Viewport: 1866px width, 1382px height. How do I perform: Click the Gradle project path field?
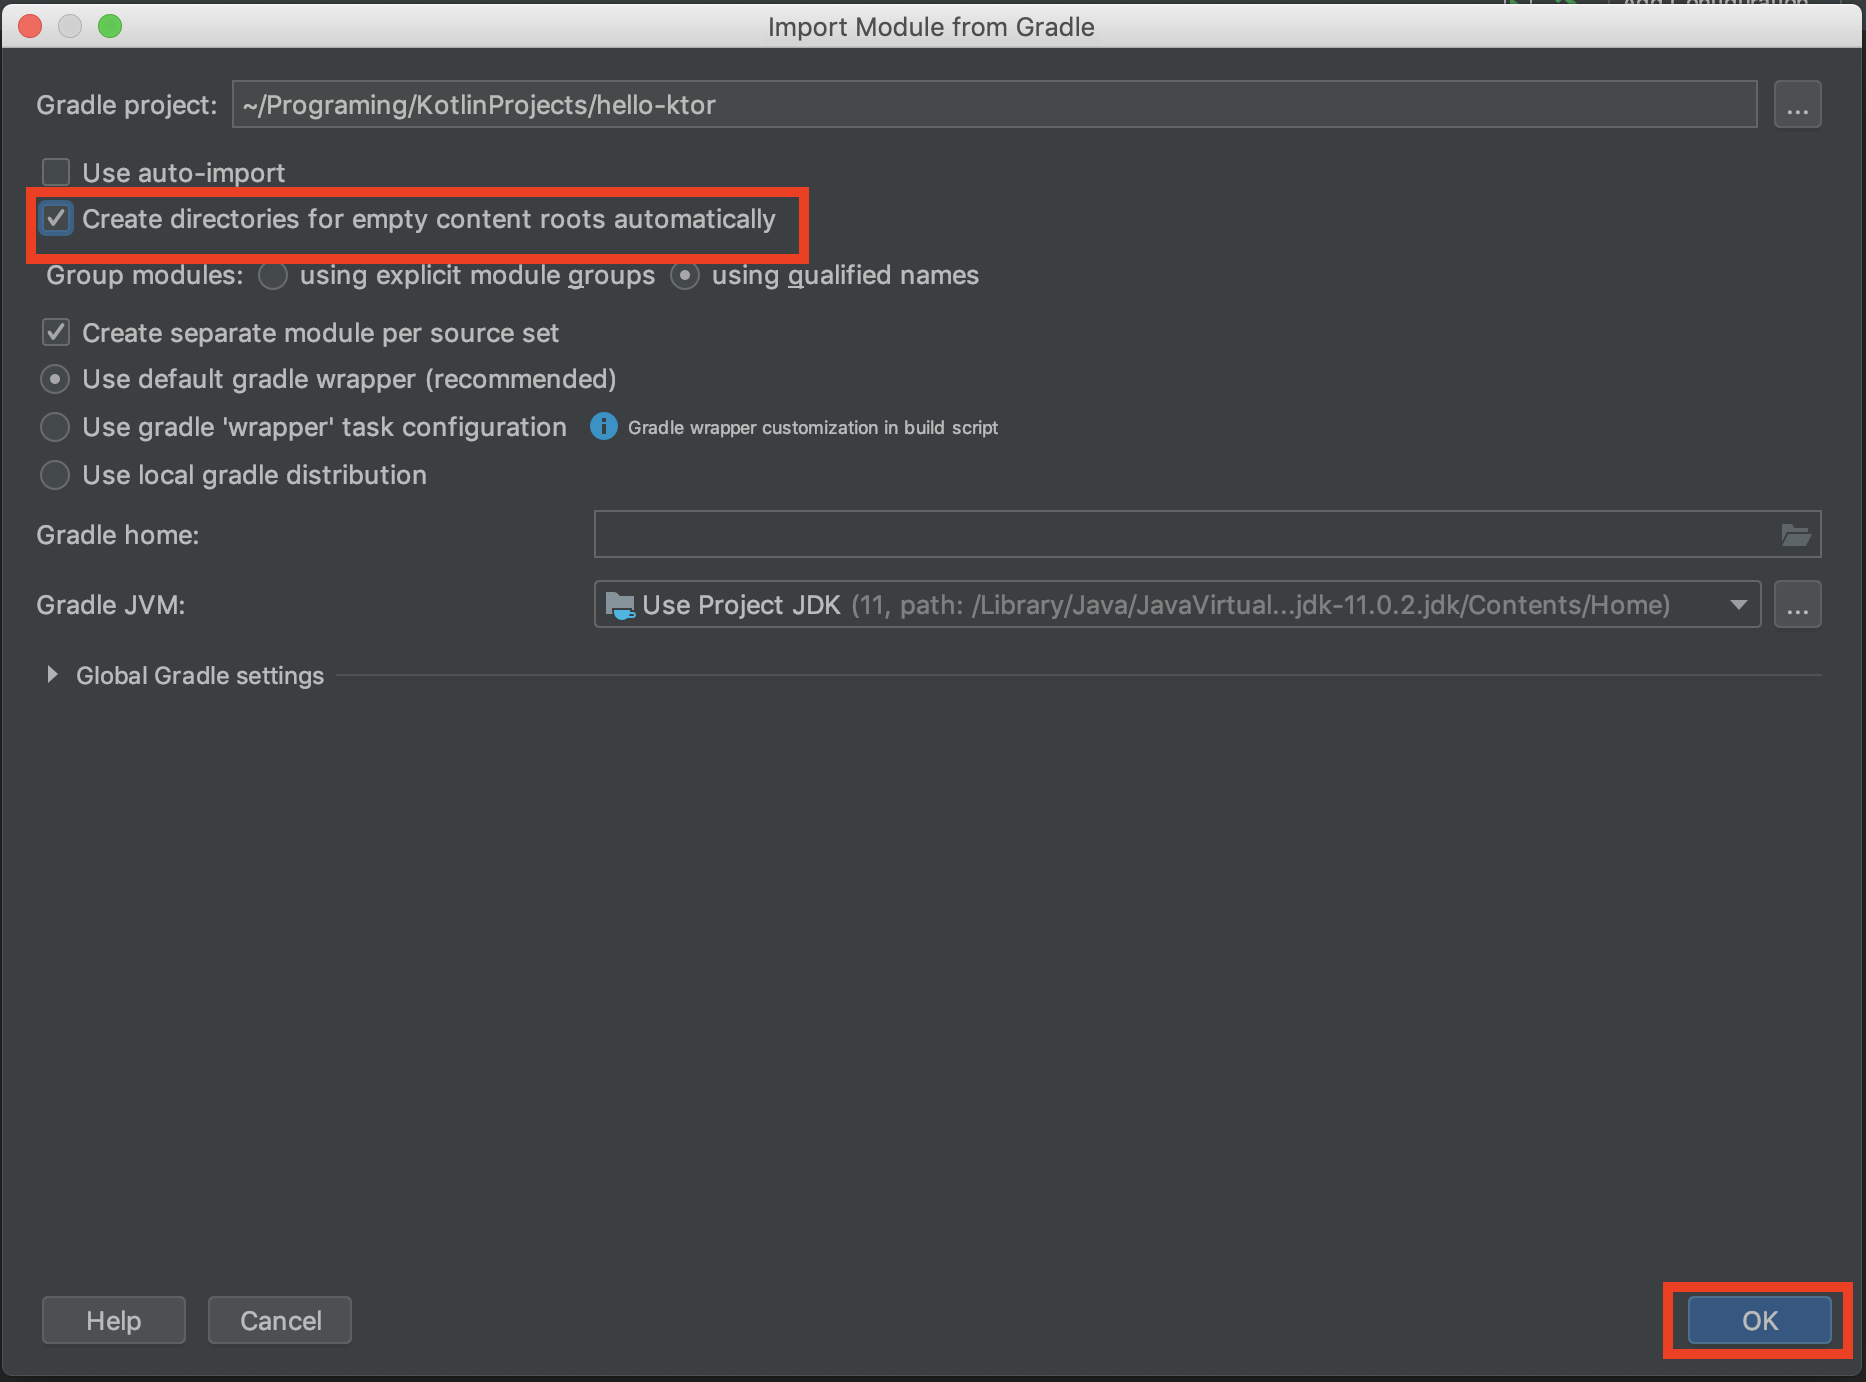[x=994, y=105]
